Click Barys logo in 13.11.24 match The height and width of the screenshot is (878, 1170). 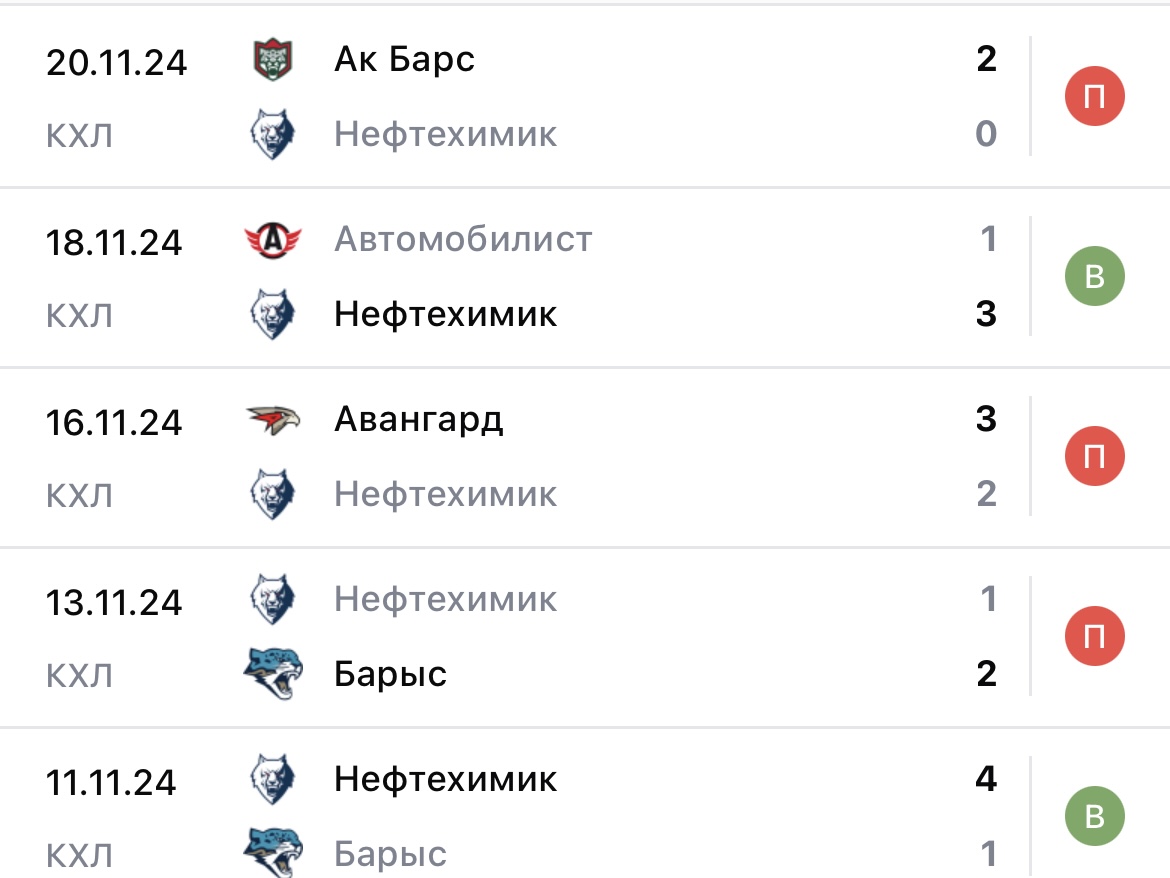tap(272, 674)
